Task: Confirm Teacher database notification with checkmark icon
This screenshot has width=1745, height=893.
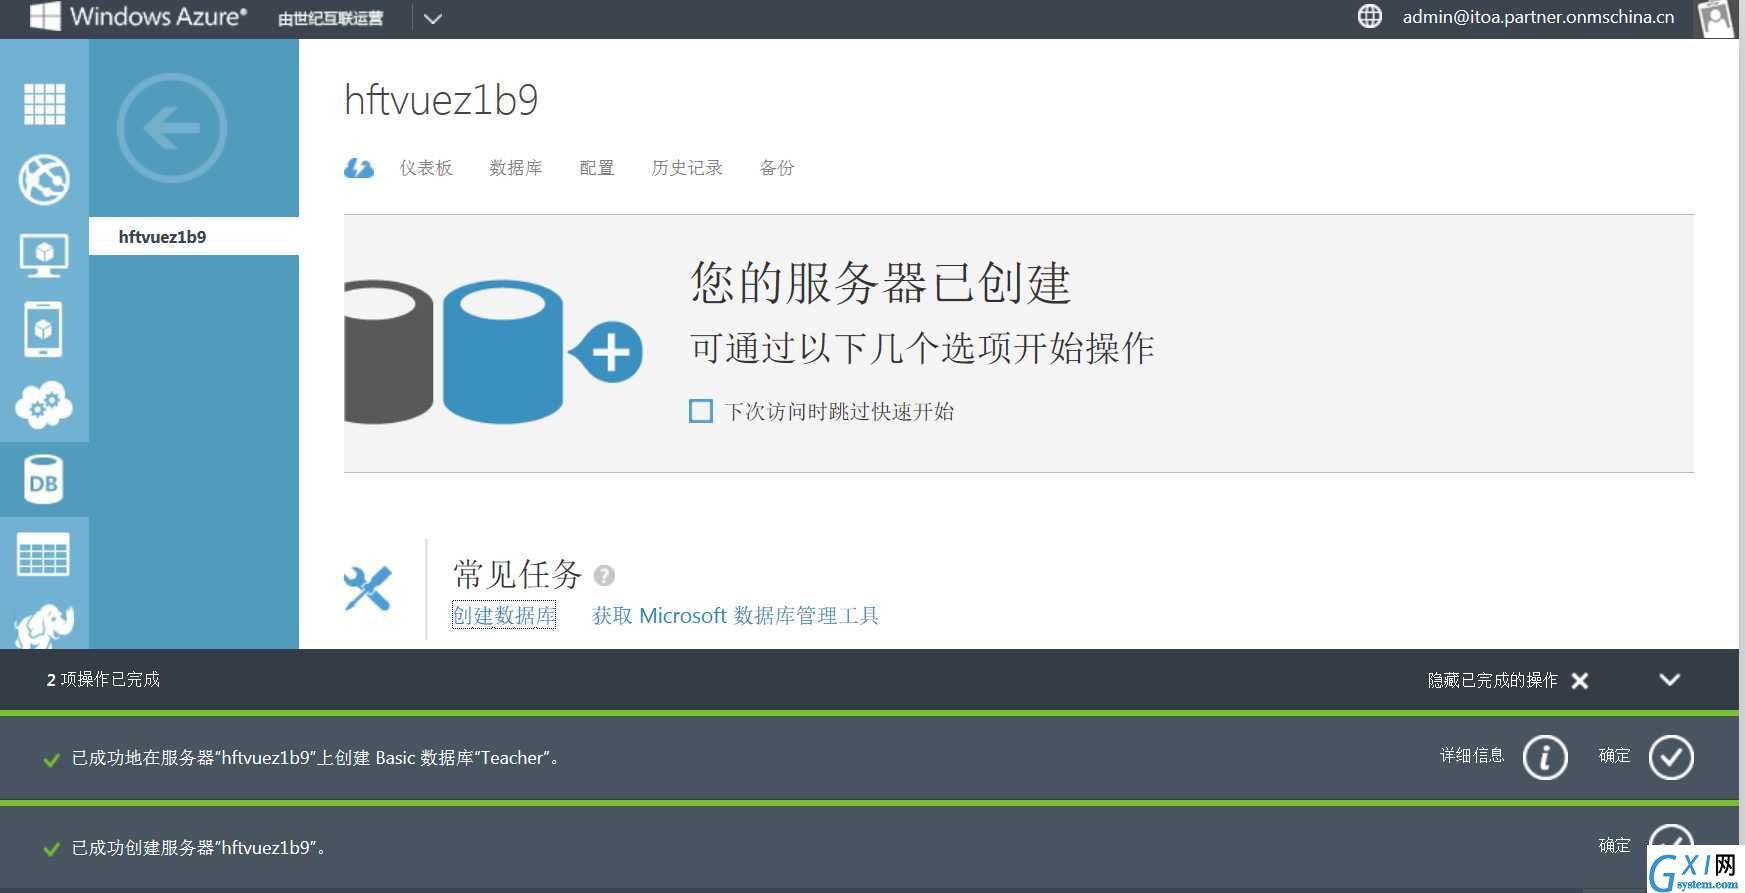Action: (1671, 757)
